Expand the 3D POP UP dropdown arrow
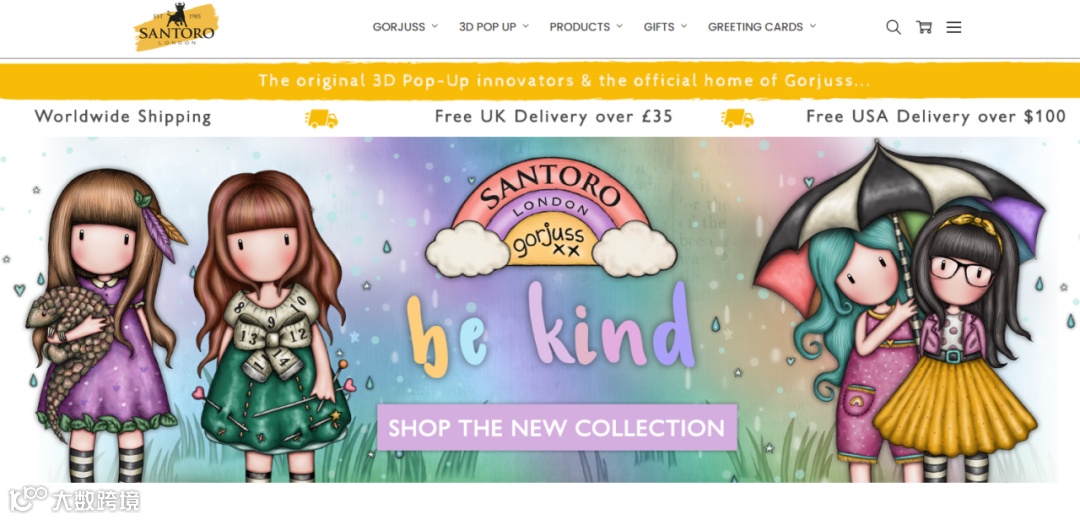 (526, 26)
